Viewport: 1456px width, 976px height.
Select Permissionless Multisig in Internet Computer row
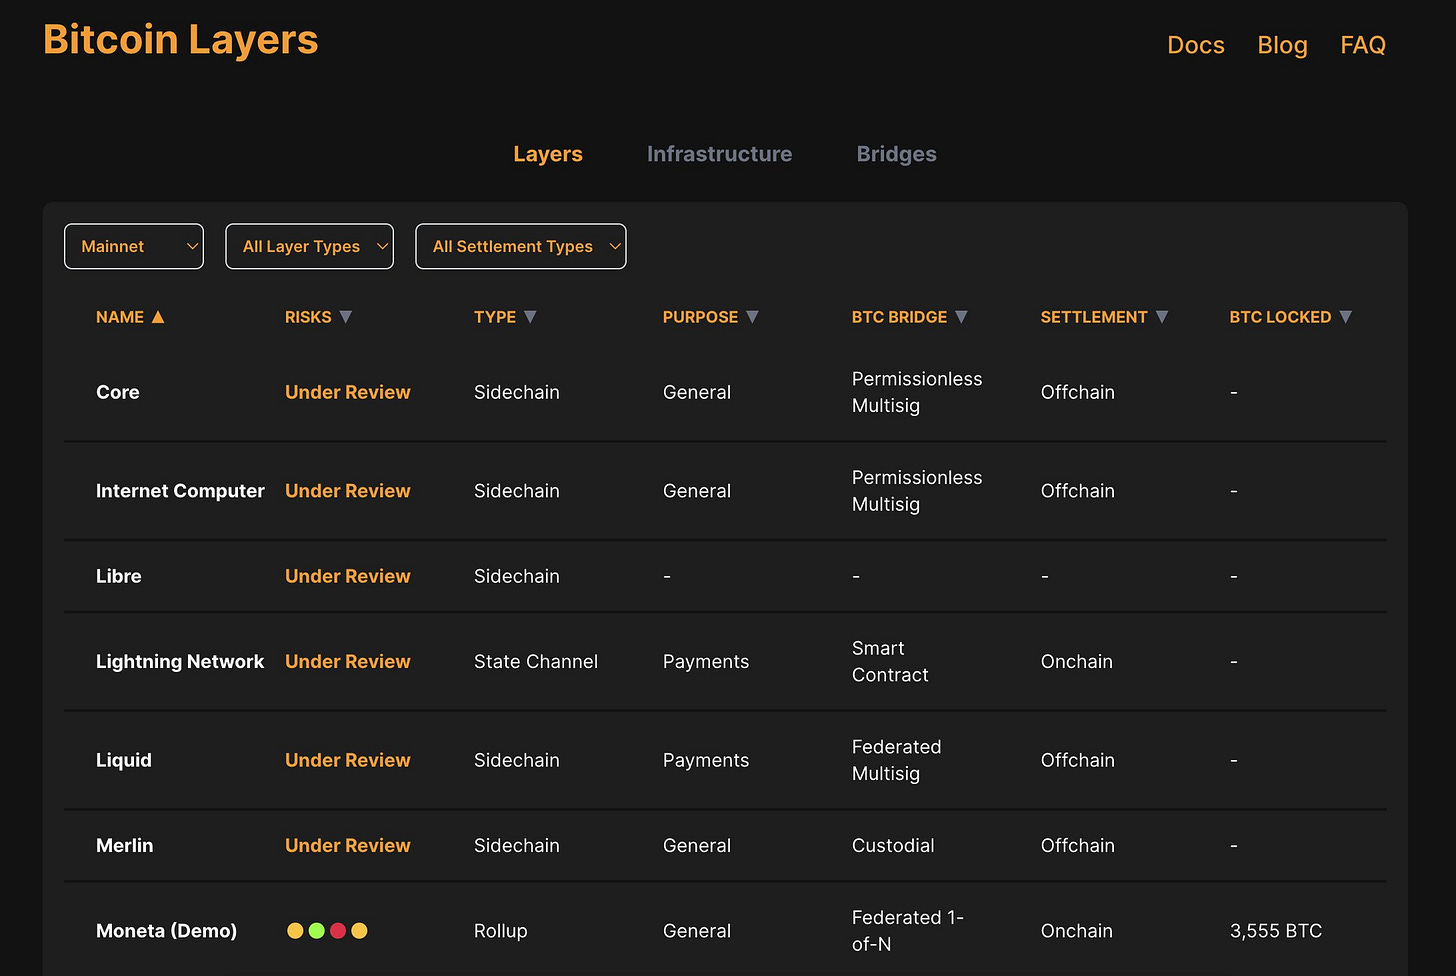[917, 491]
